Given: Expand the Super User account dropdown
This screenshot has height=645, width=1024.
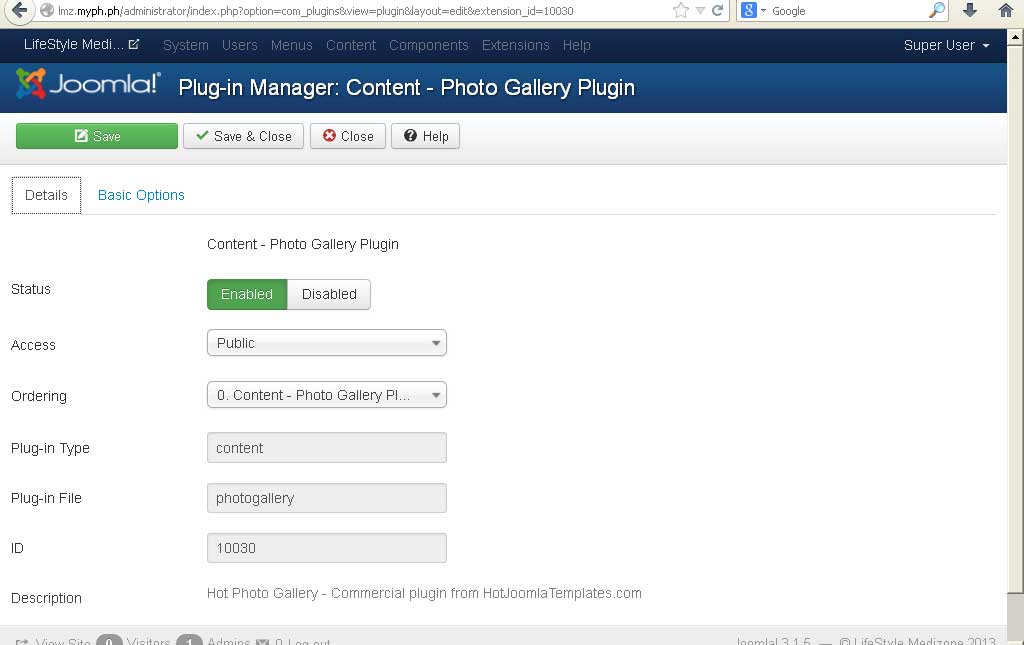Looking at the screenshot, I should [x=946, y=45].
